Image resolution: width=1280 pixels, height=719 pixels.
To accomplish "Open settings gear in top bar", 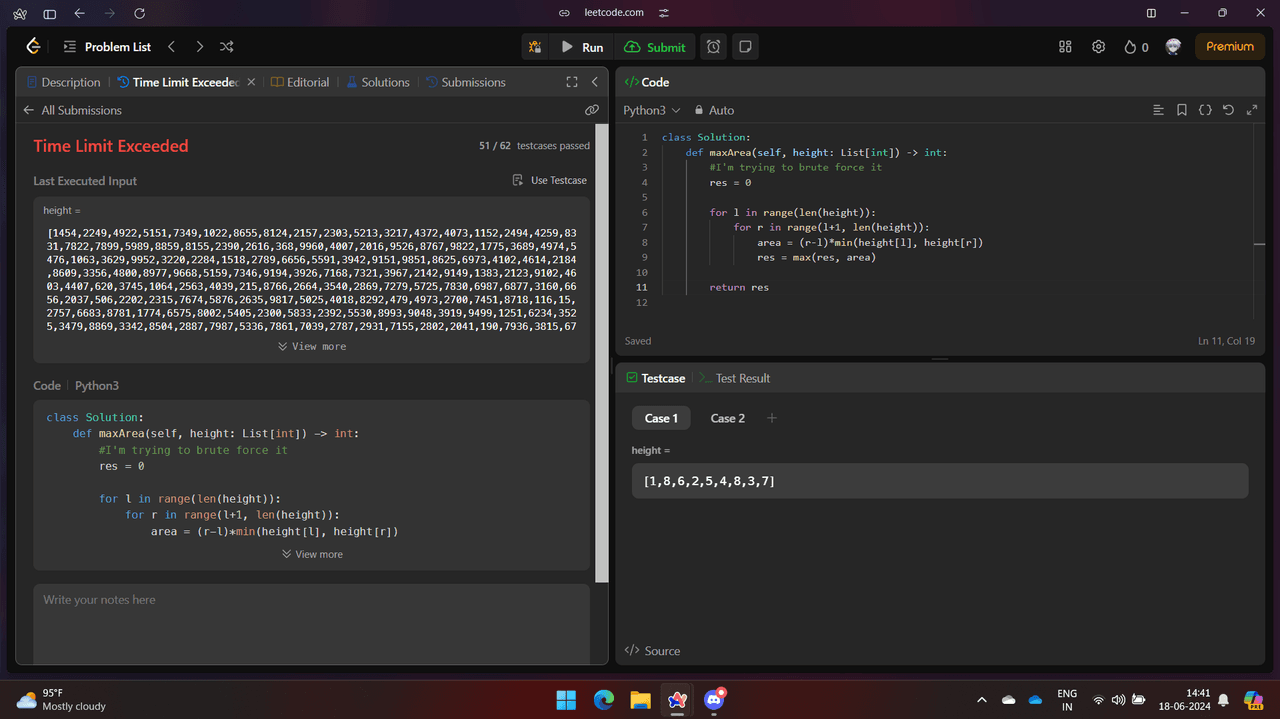I will click(1098, 47).
